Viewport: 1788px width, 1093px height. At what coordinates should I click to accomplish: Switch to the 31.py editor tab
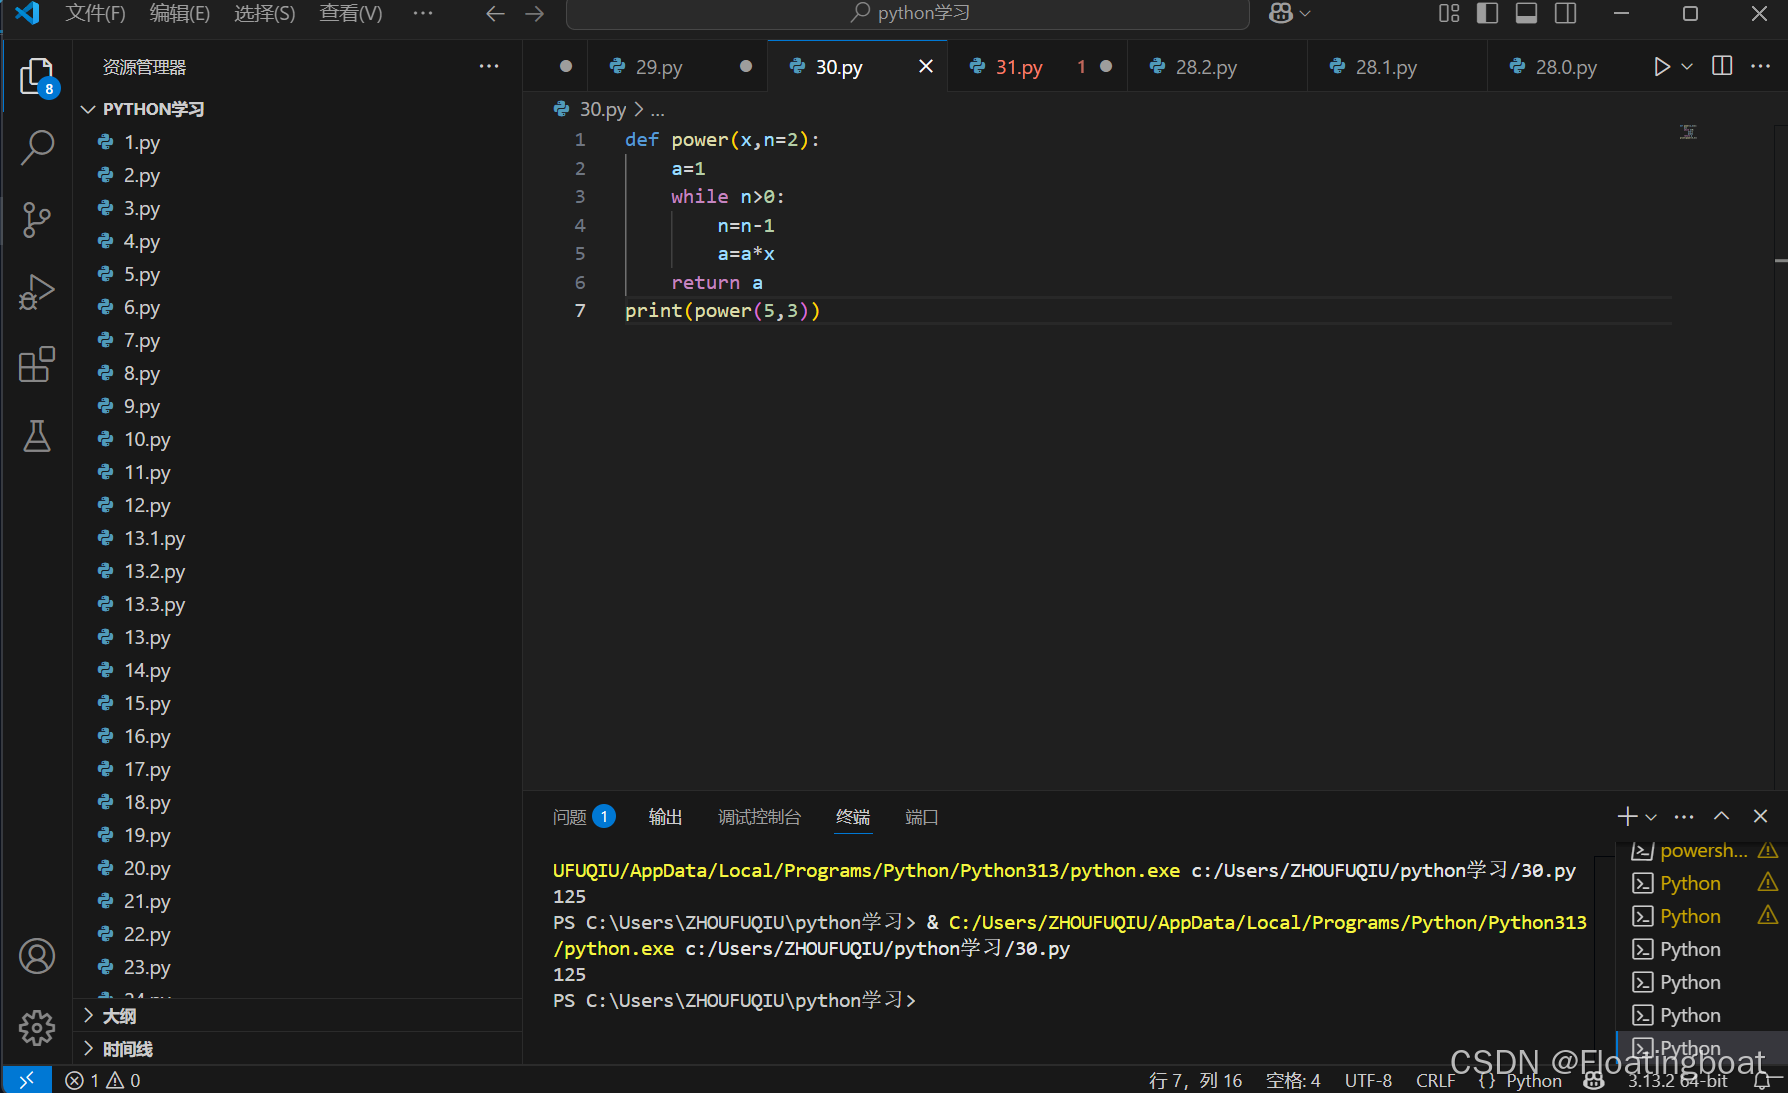1019,67
